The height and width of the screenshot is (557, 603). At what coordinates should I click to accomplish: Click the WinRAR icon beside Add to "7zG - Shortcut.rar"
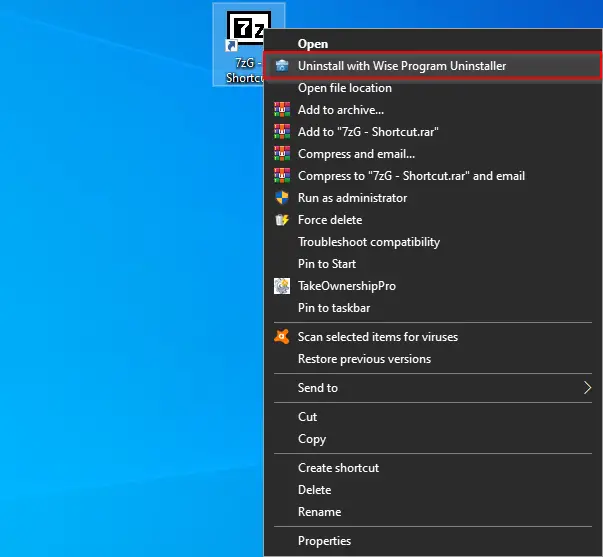282,132
